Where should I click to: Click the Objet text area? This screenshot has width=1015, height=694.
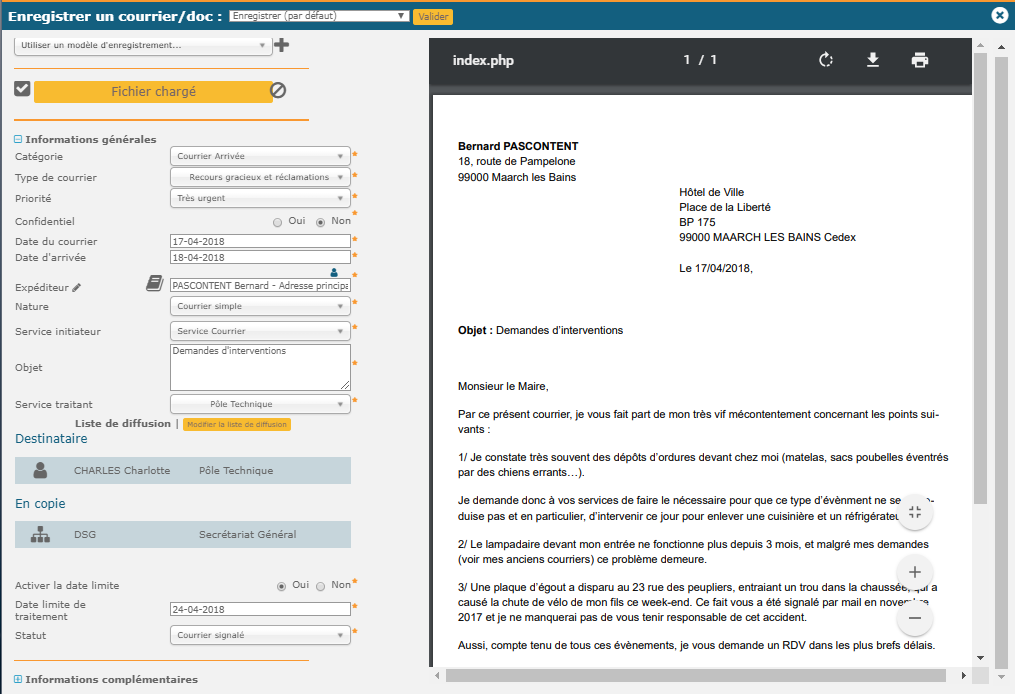click(x=260, y=367)
